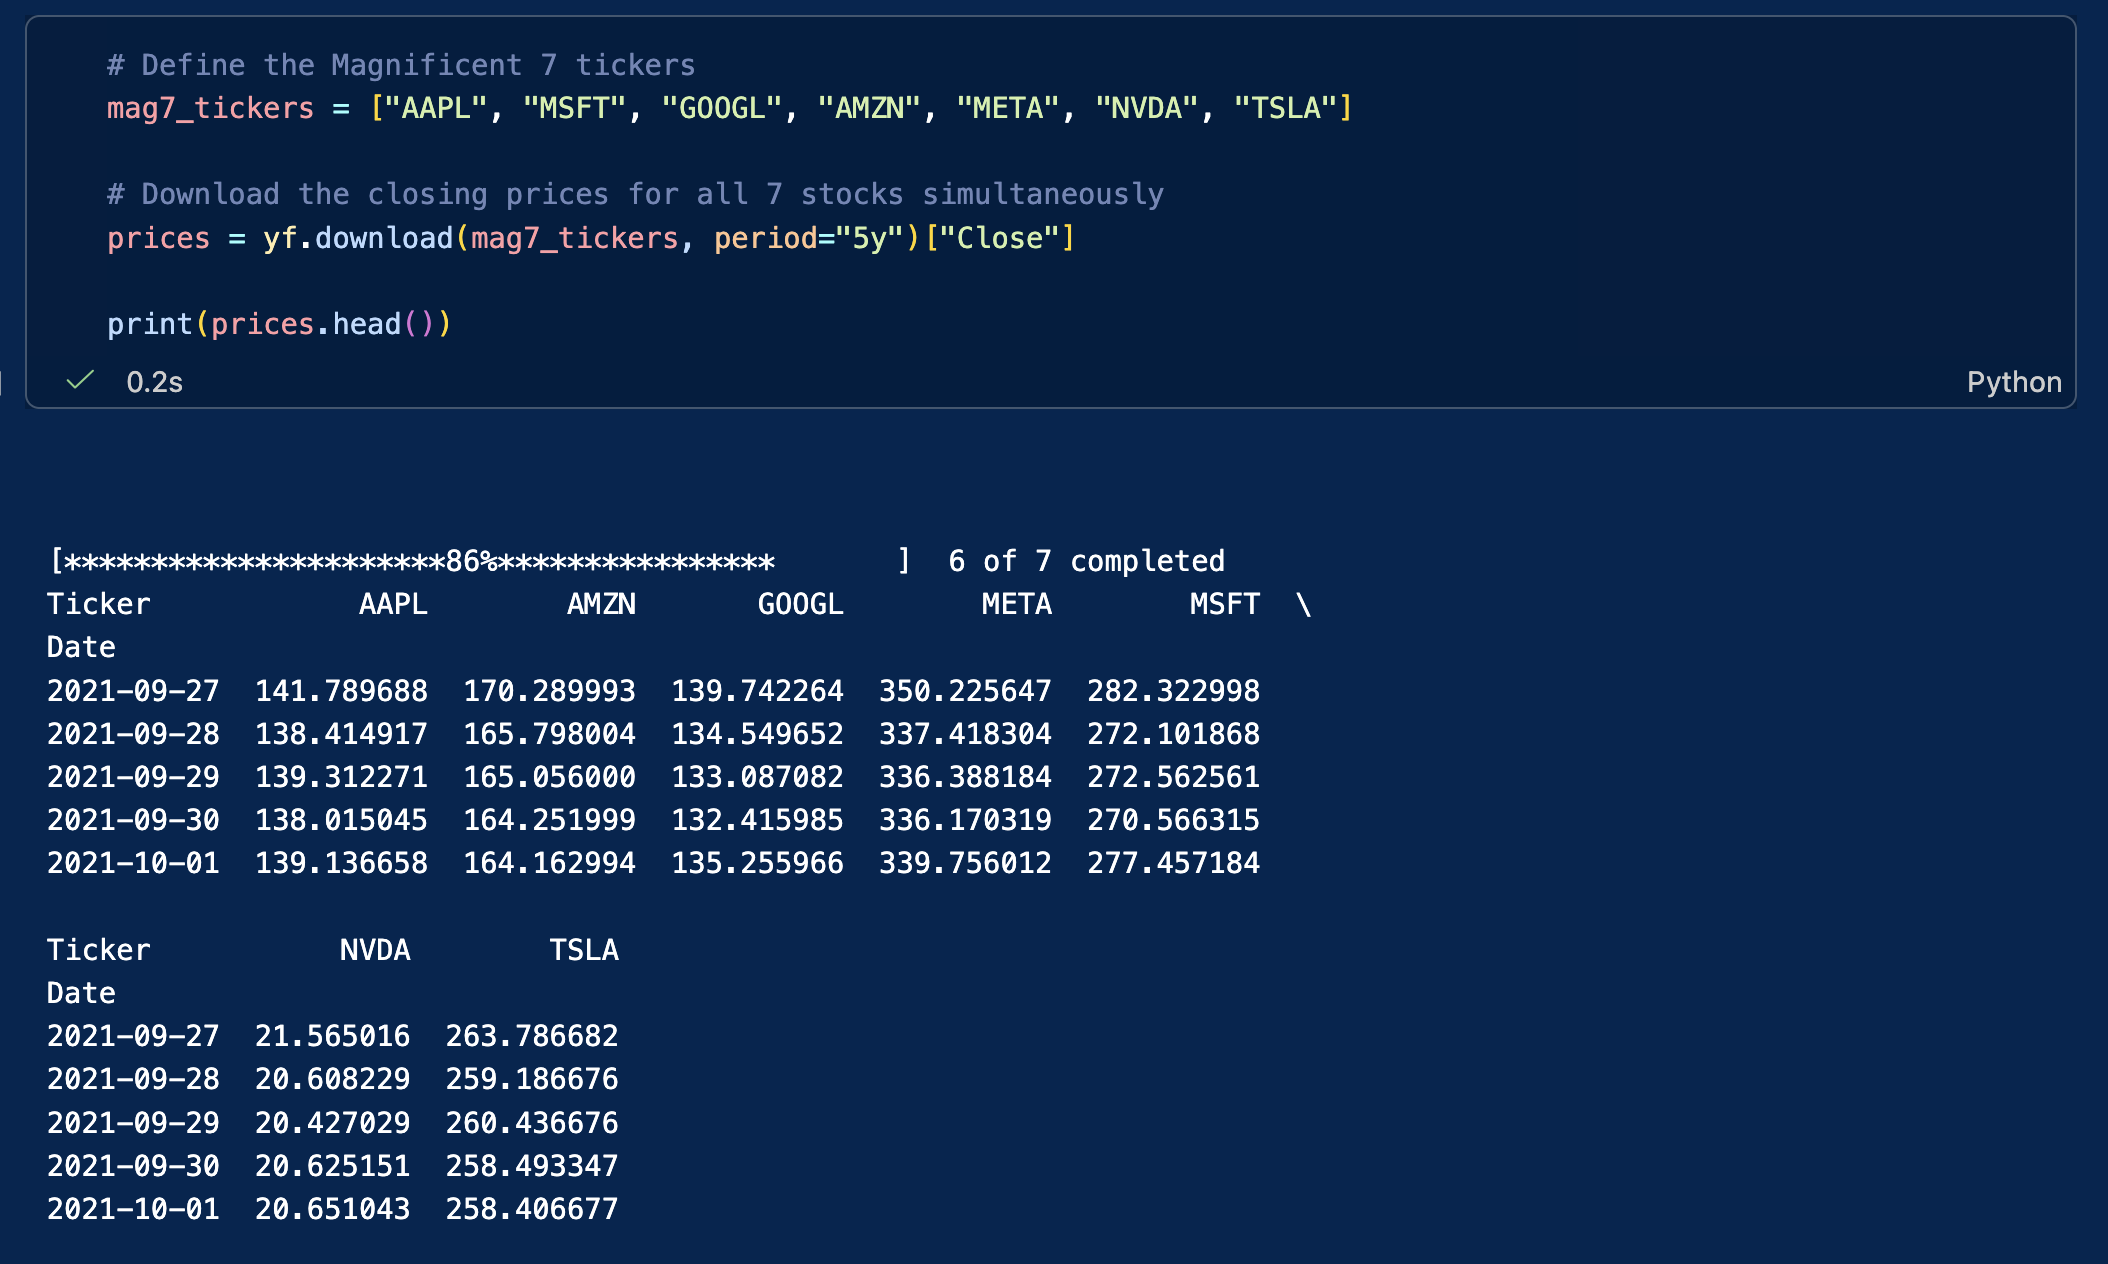Image resolution: width=2108 pixels, height=1264 pixels.
Task: Click the period="5y" argument
Action: click(809, 238)
